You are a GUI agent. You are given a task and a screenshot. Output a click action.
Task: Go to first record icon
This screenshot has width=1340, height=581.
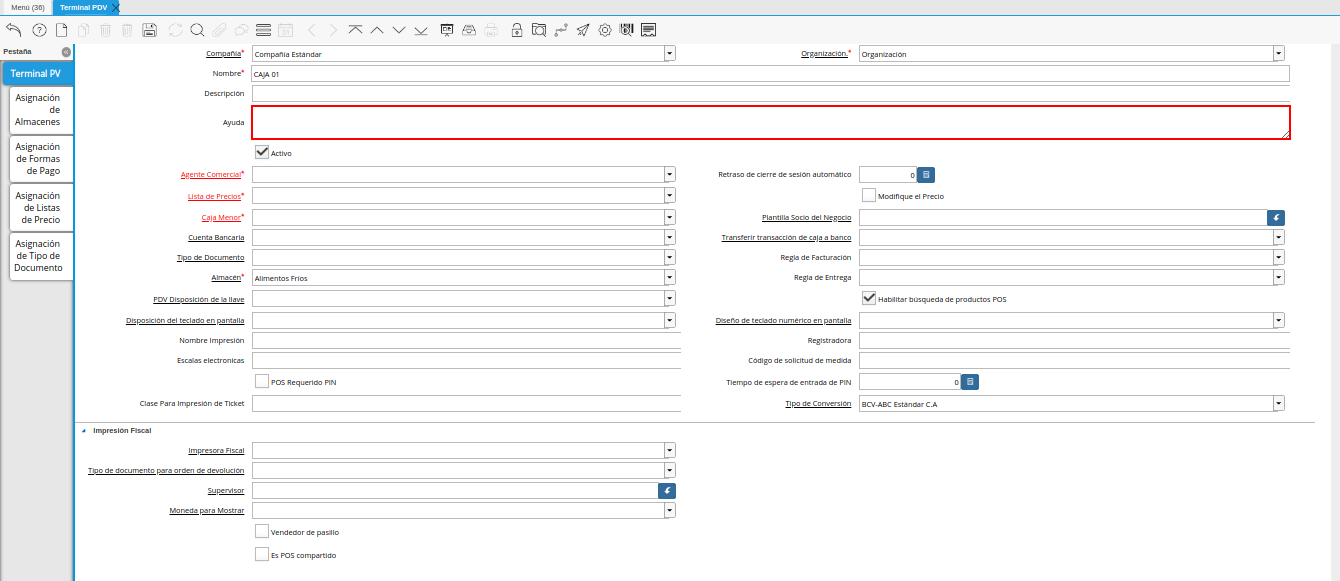[x=356, y=30]
